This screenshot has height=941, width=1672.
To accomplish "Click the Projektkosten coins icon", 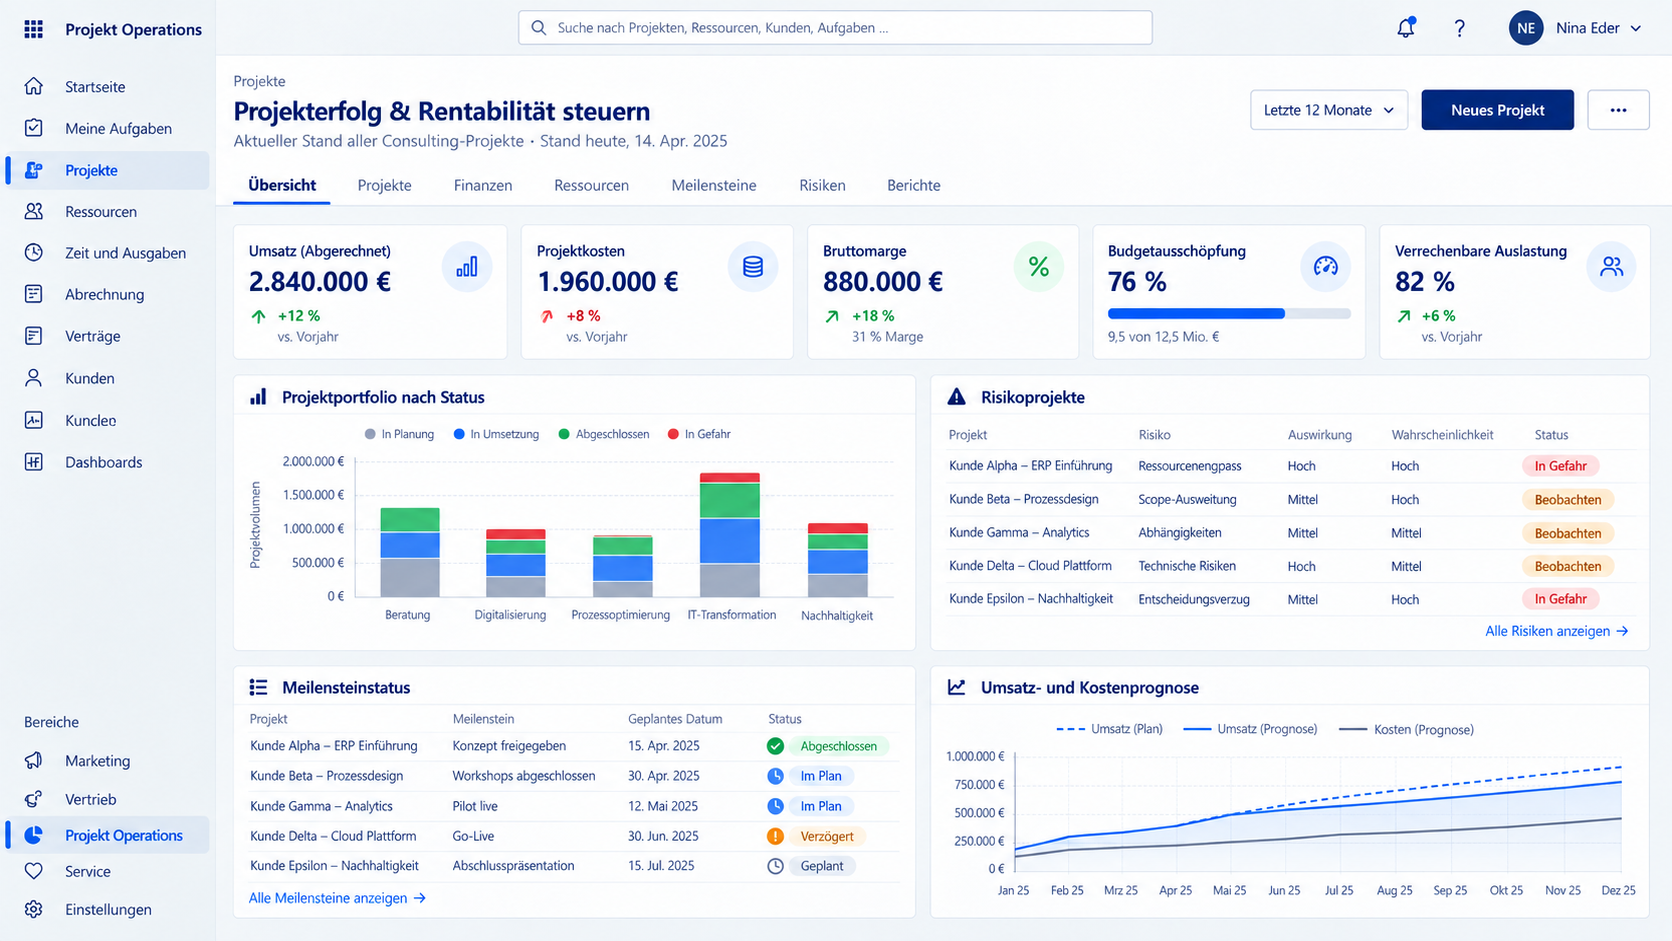I will pyautogui.click(x=753, y=267).
